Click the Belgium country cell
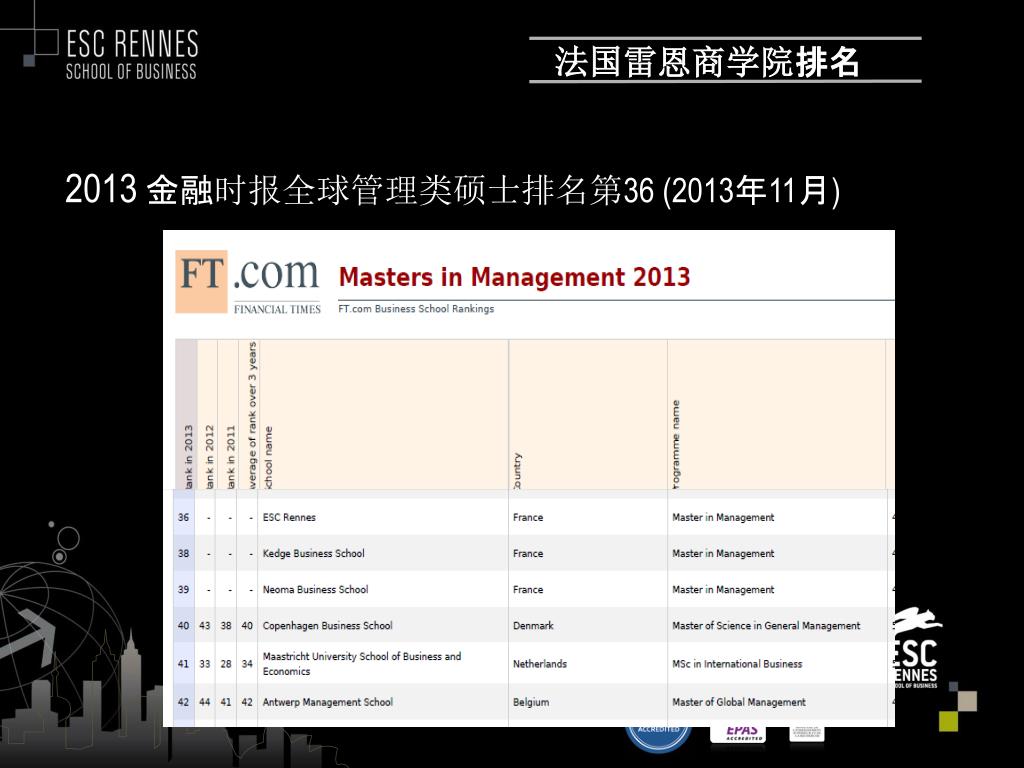The height and width of the screenshot is (768, 1024). [531, 702]
